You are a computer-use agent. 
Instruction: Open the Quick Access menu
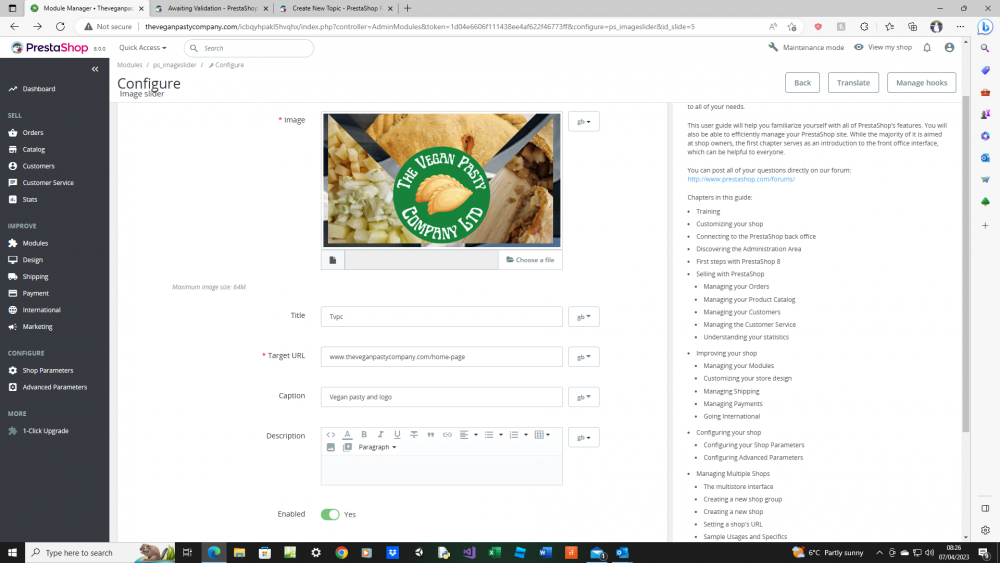pos(142,48)
